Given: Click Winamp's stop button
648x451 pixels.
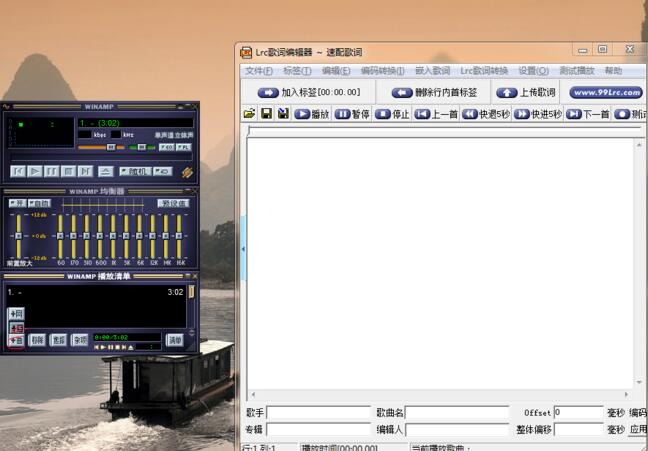Looking at the screenshot, I should click(x=69, y=171).
